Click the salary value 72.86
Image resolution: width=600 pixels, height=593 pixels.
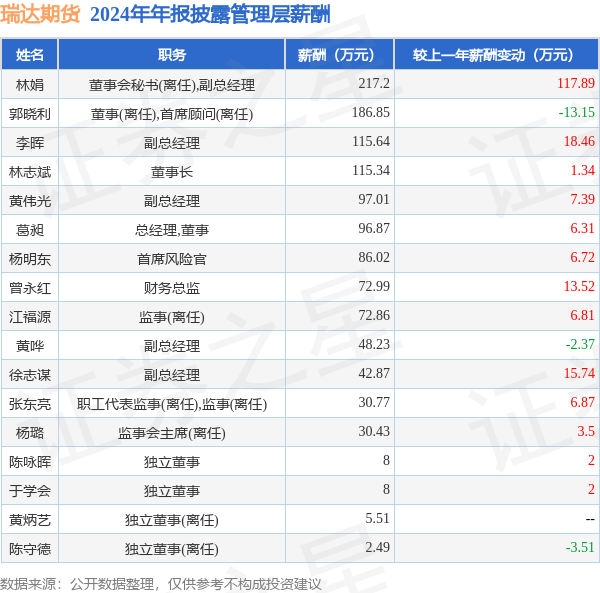374,315
